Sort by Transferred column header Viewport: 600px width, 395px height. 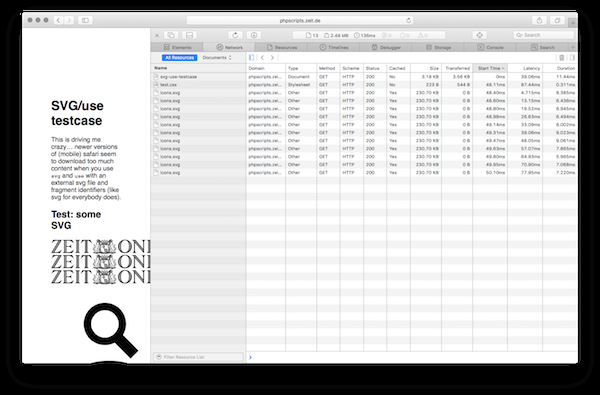click(x=457, y=68)
